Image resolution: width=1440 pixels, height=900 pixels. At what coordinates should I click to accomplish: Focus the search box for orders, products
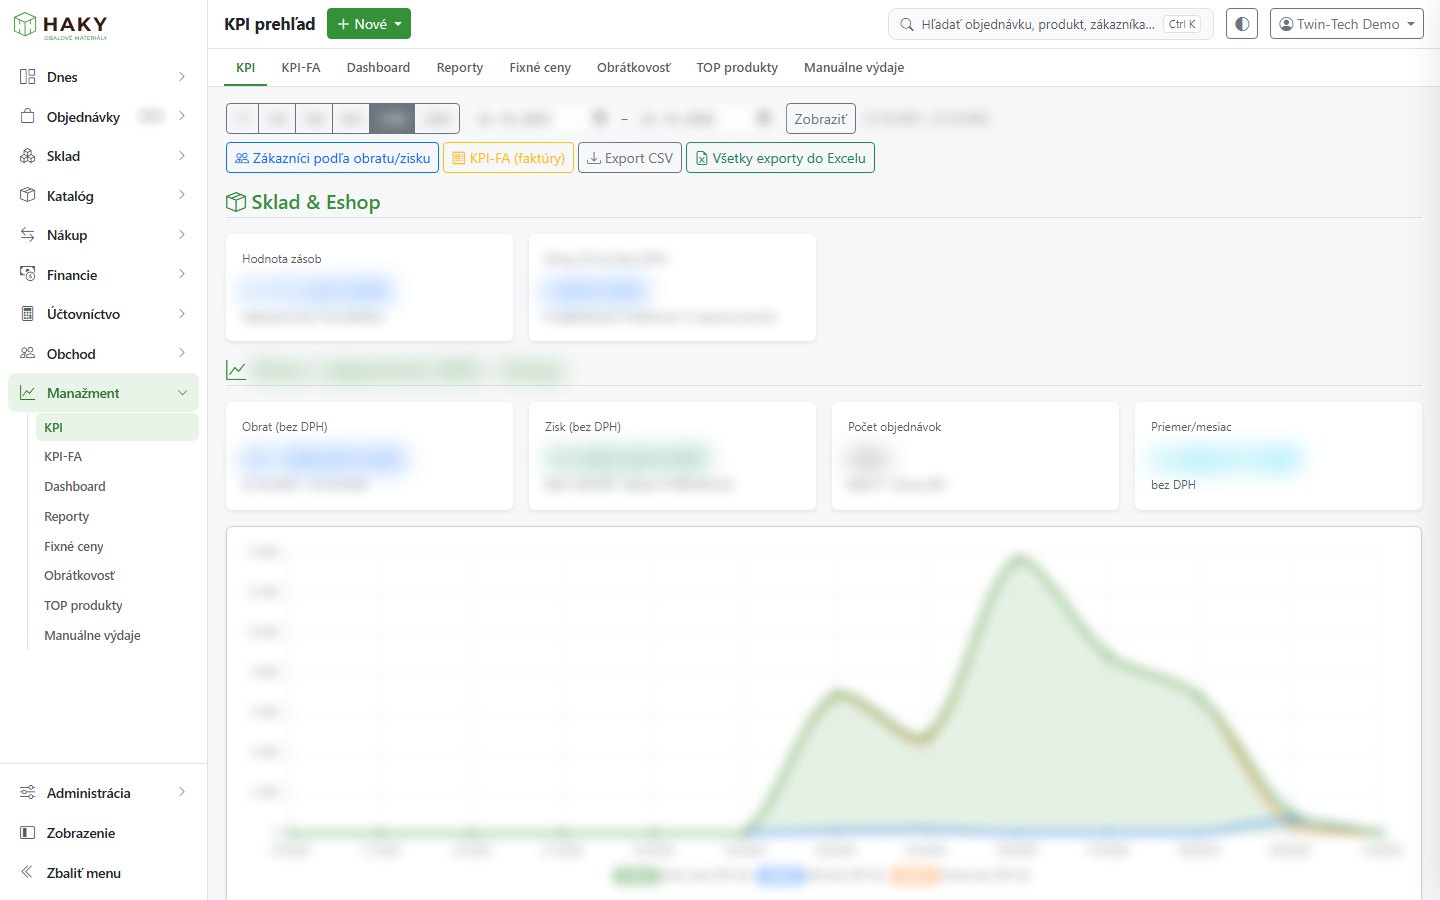tap(1051, 24)
